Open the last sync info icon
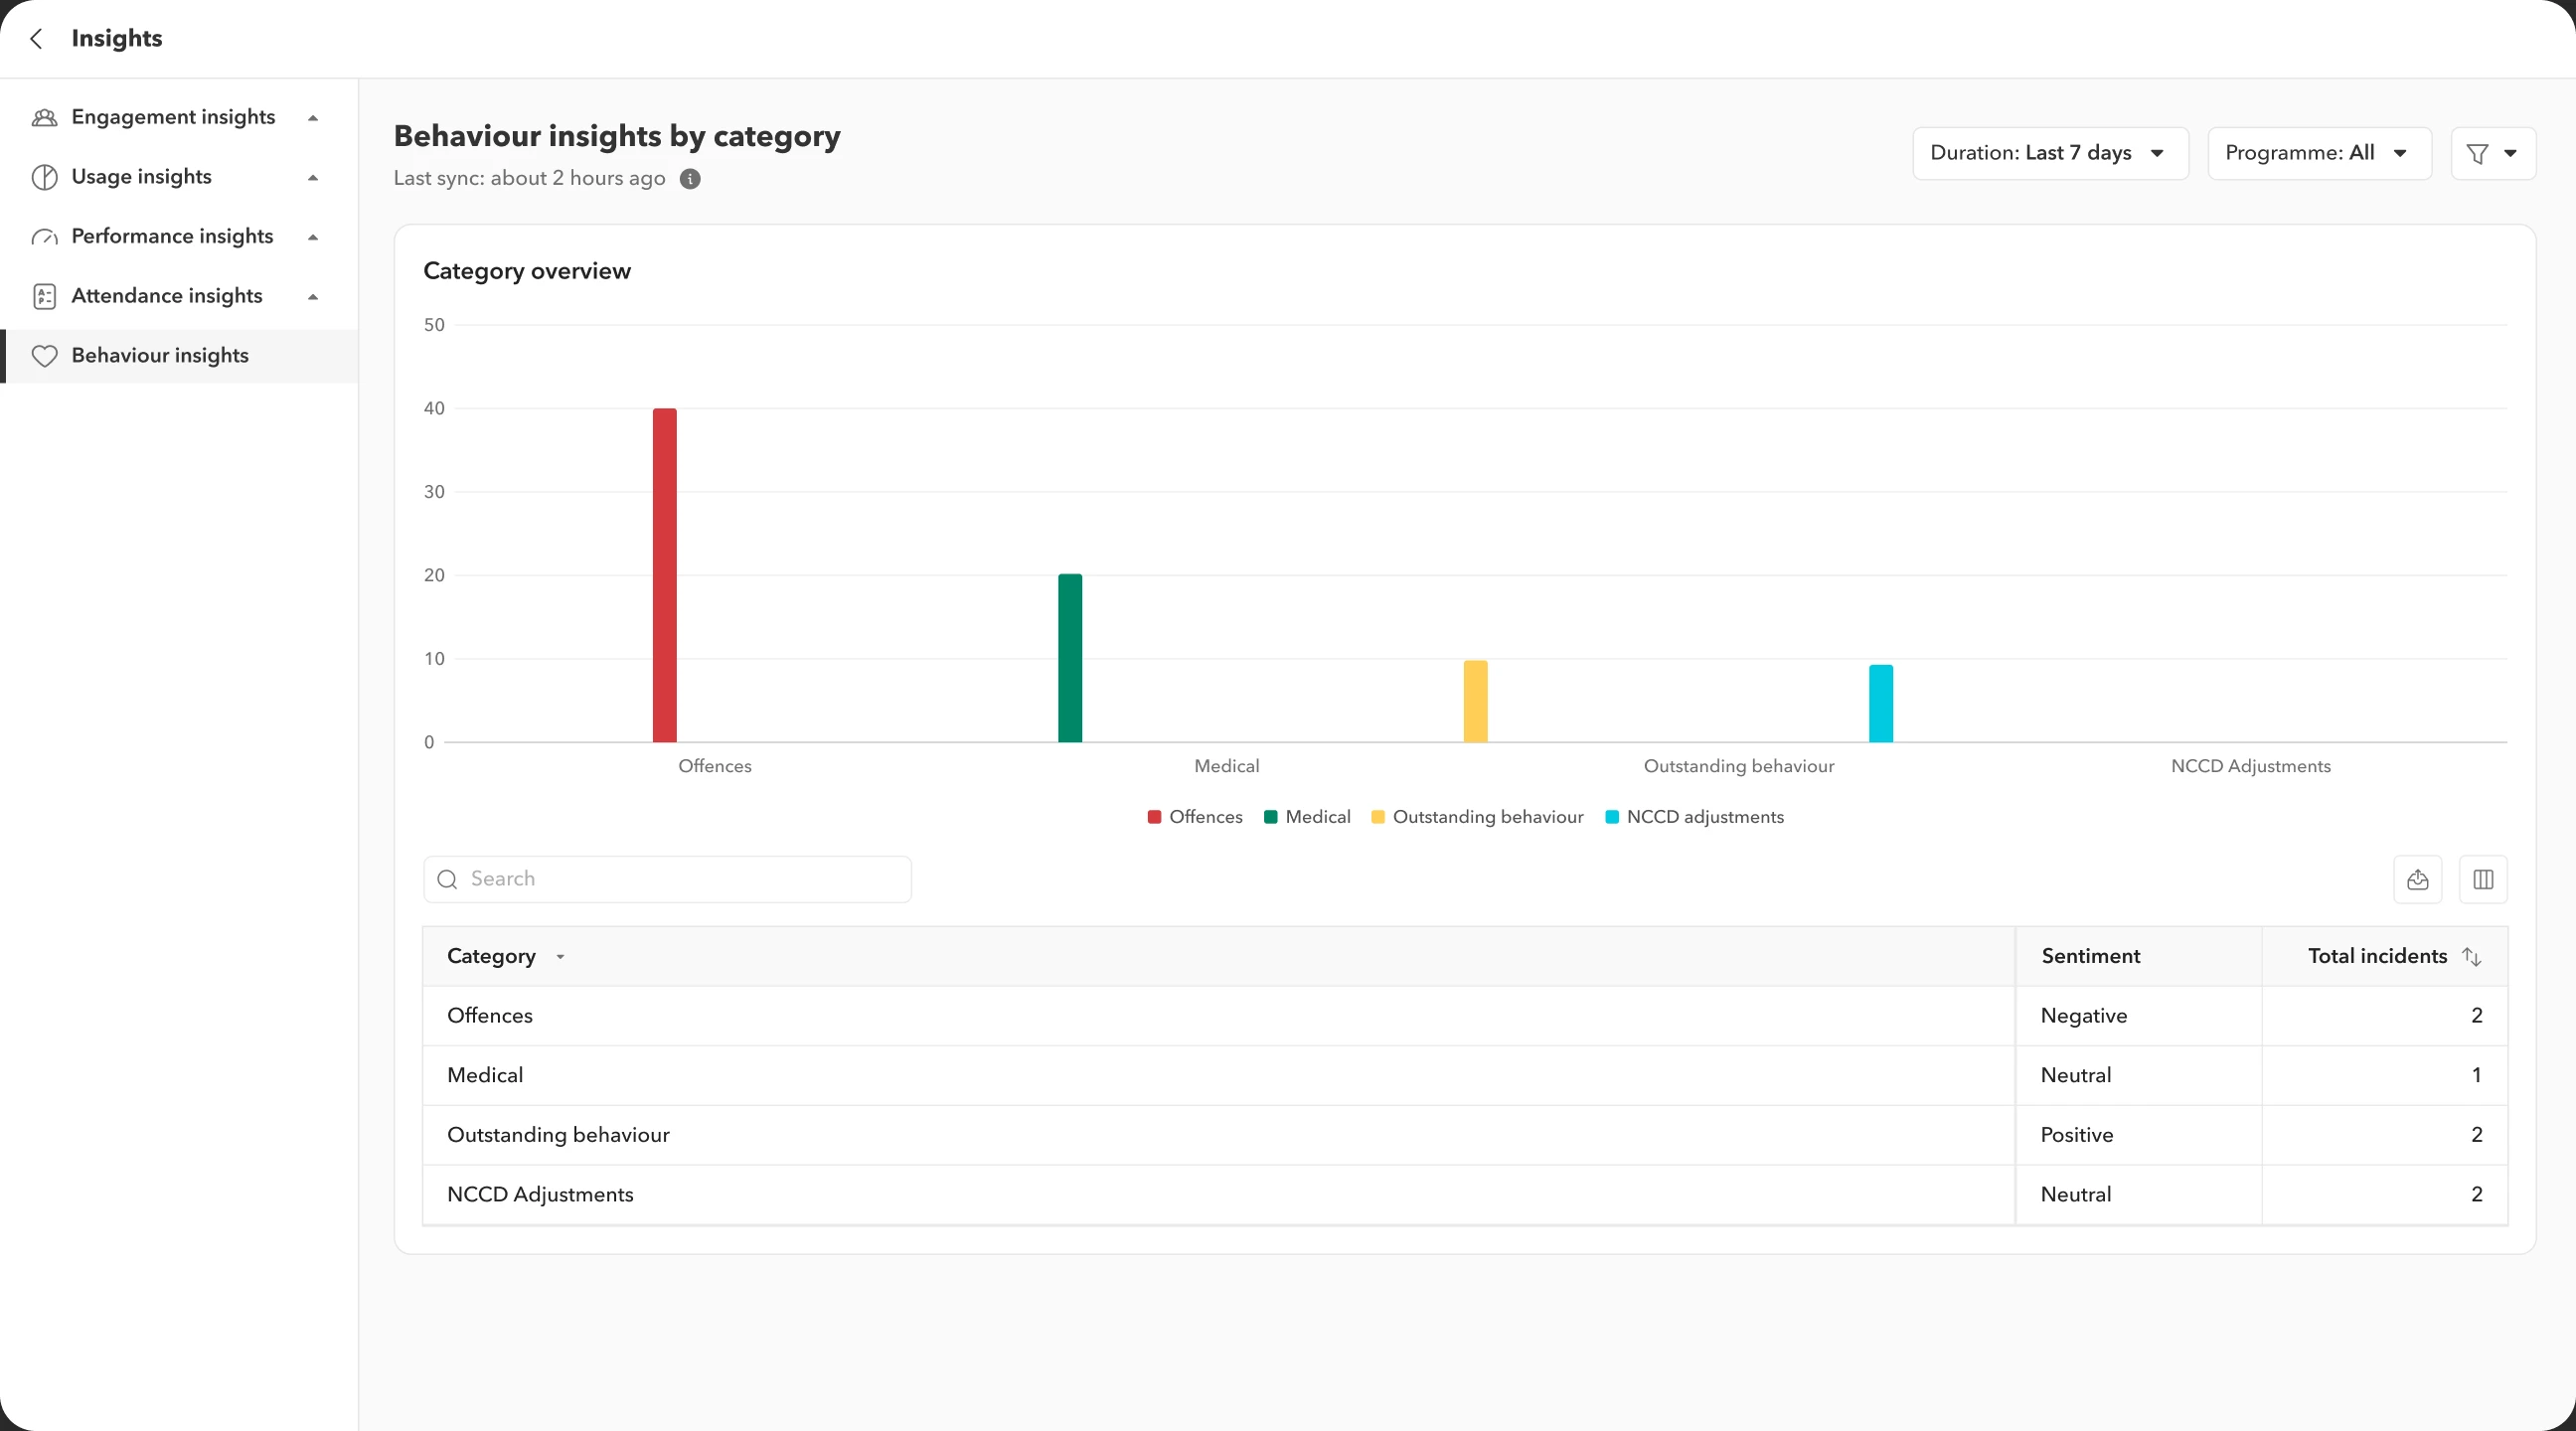 click(690, 179)
